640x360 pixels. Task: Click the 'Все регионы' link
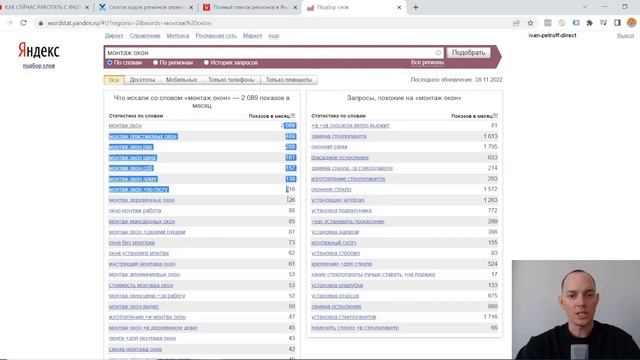(x=427, y=62)
